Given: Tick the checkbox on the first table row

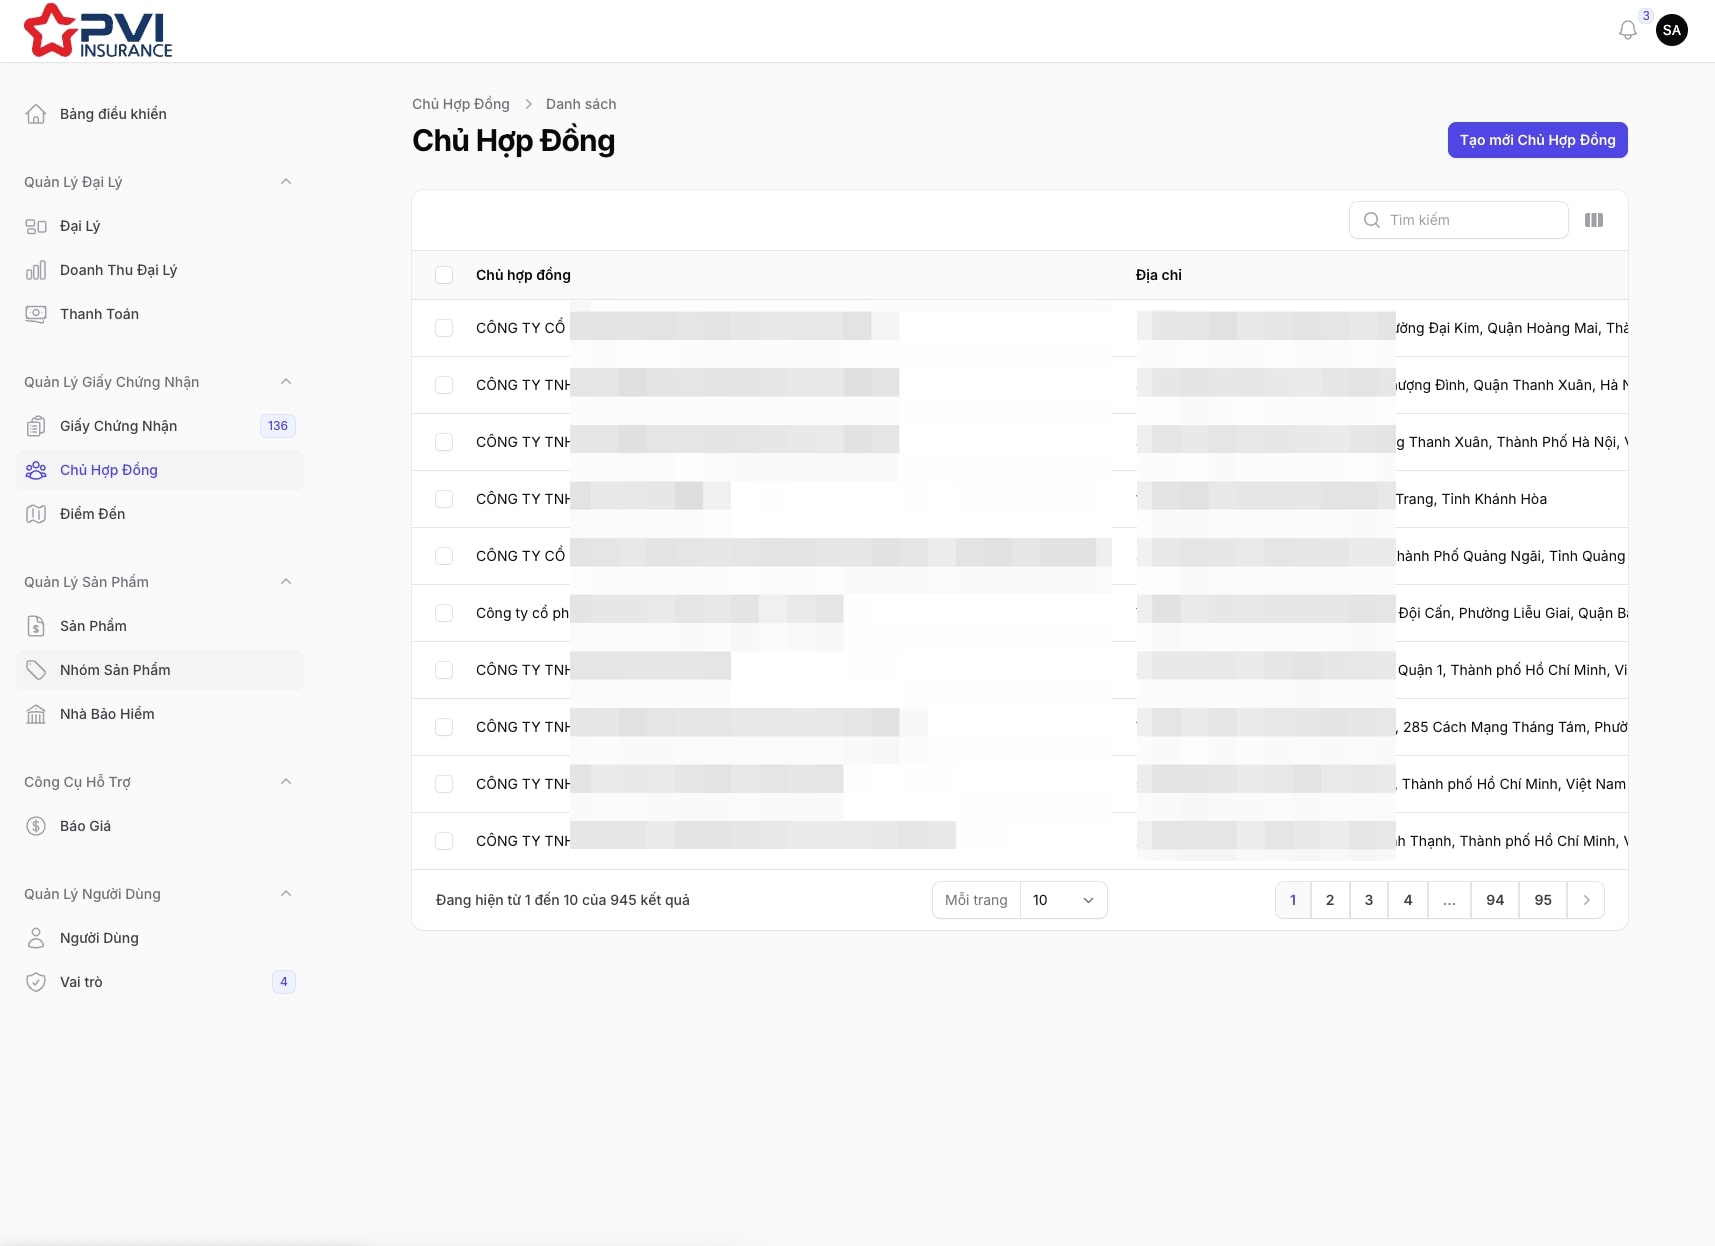Looking at the screenshot, I should click(x=444, y=328).
